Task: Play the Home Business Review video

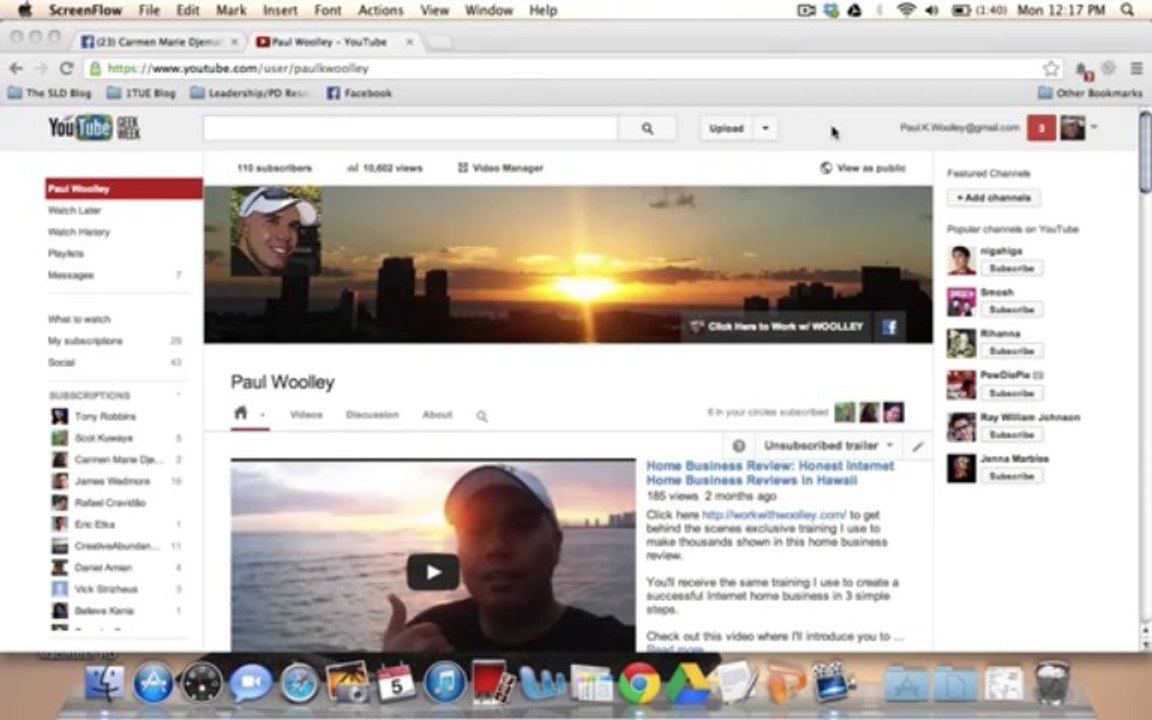Action: (433, 572)
